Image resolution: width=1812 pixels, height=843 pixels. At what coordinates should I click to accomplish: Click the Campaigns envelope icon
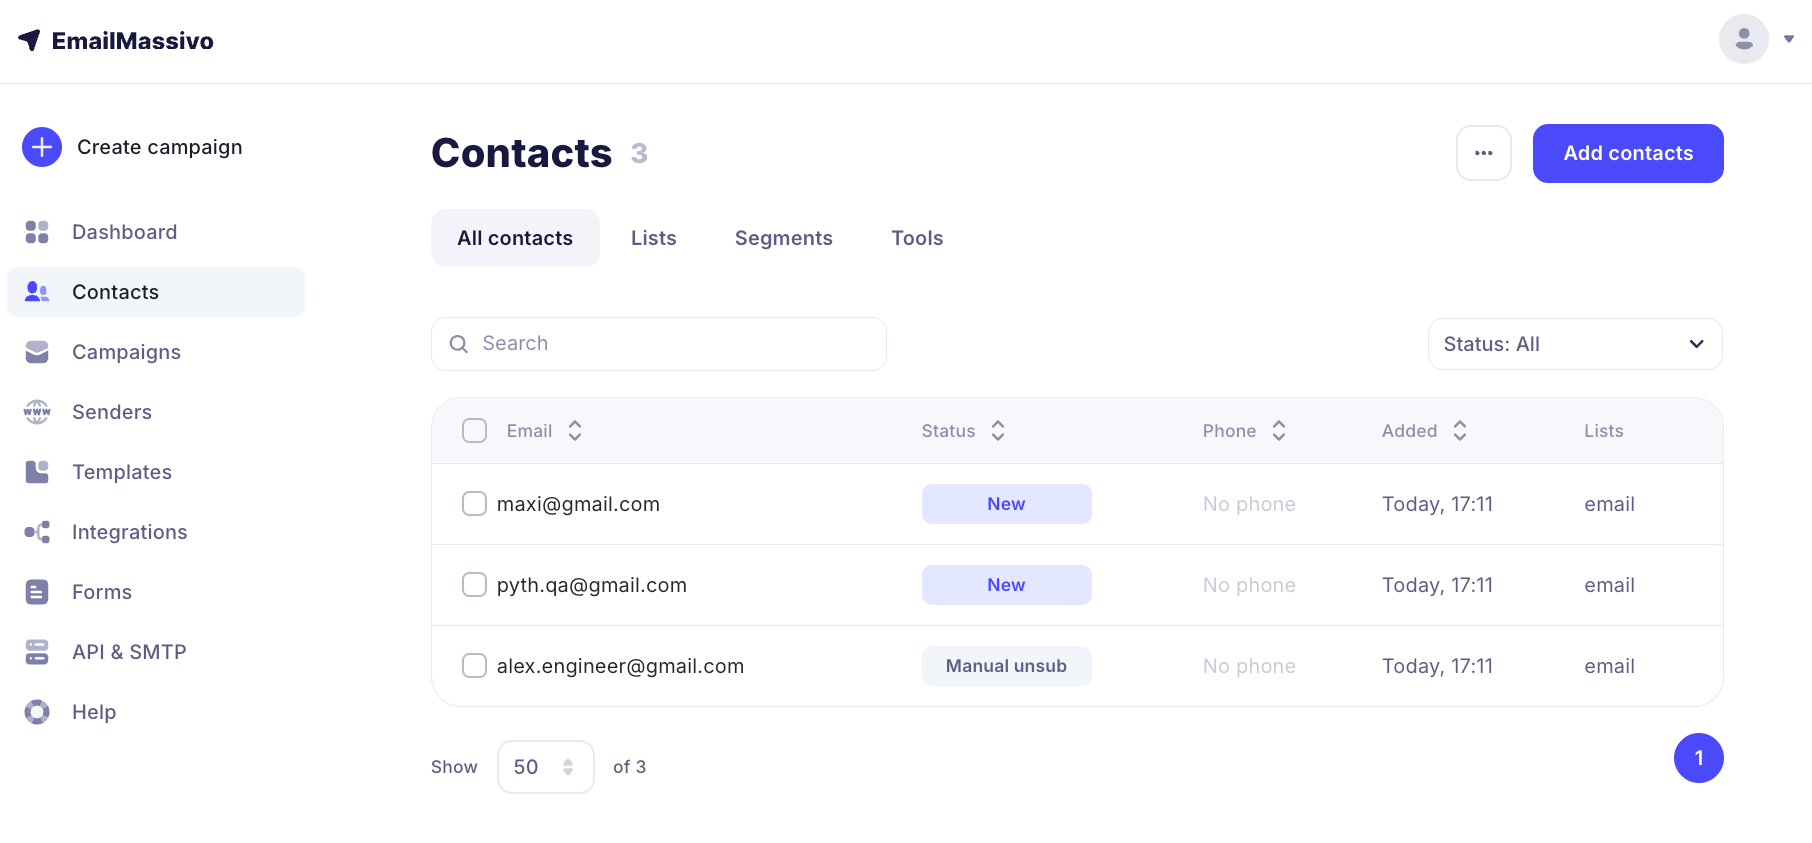tap(37, 352)
